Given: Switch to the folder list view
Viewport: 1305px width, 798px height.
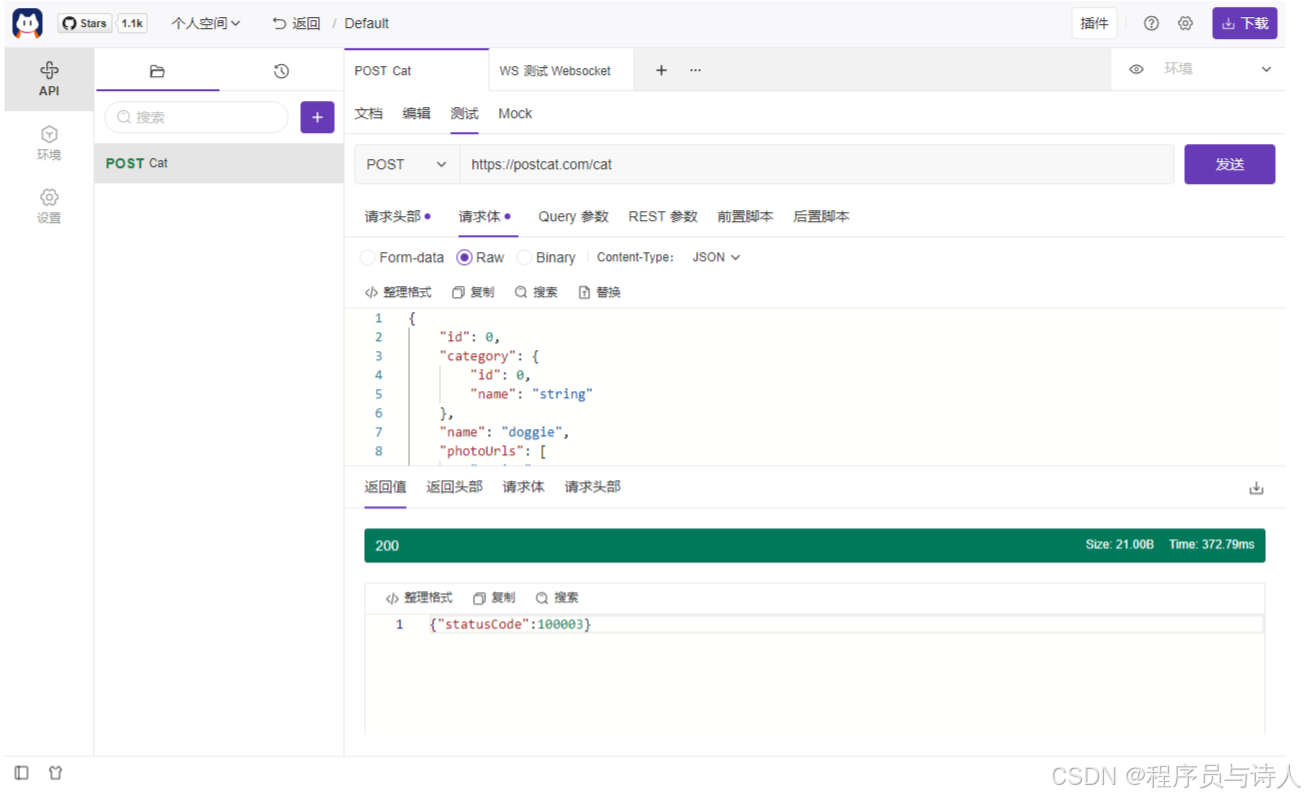Looking at the screenshot, I should pyautogui.click(x=157, y=71).
